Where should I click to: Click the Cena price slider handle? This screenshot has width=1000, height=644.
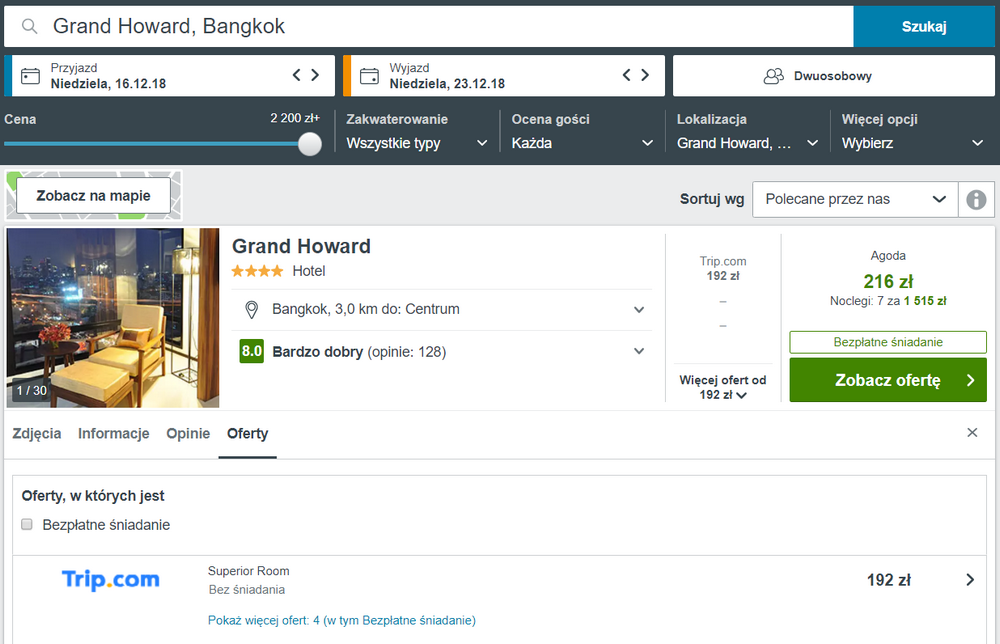coord(310,143)
